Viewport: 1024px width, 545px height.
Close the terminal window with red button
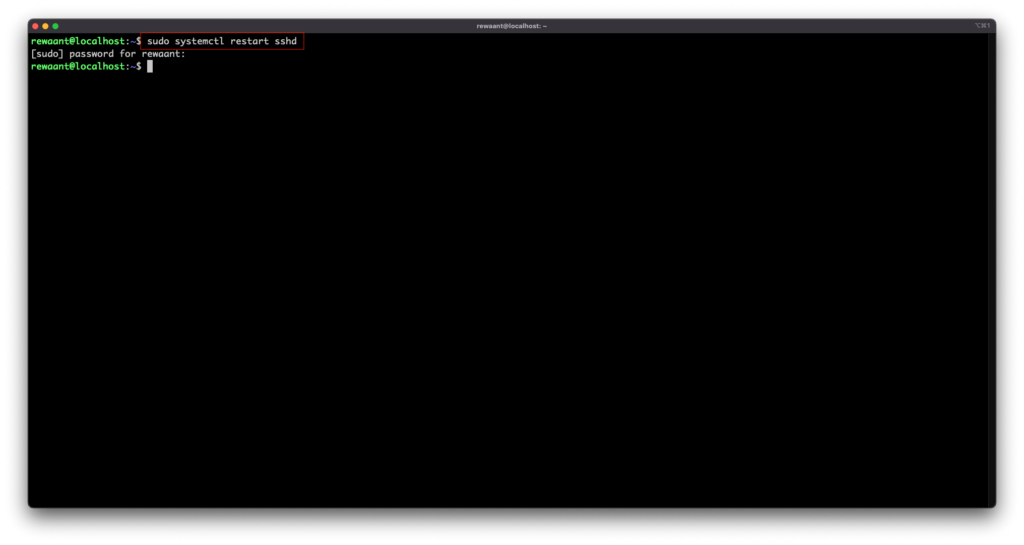pos(35,26)
